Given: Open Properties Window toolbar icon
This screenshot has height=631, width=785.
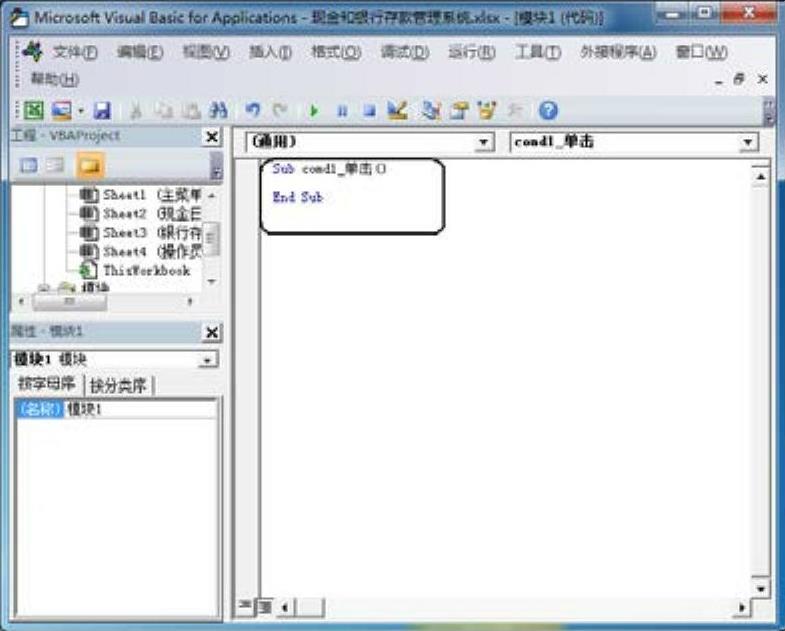Looking at the screenshot, I should point(459,110).
